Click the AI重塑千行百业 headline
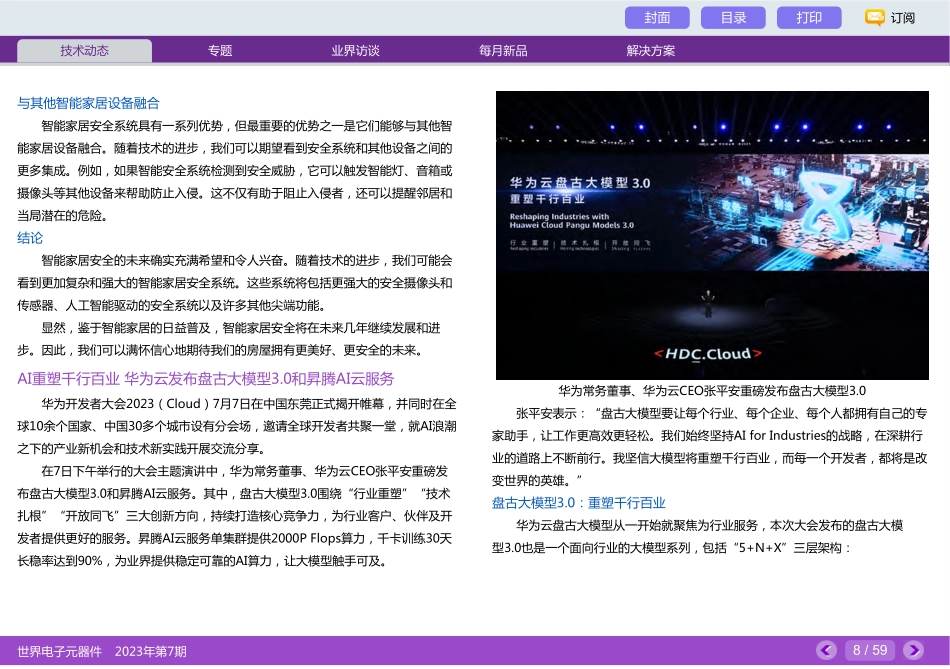 click(x=206, y=378)
